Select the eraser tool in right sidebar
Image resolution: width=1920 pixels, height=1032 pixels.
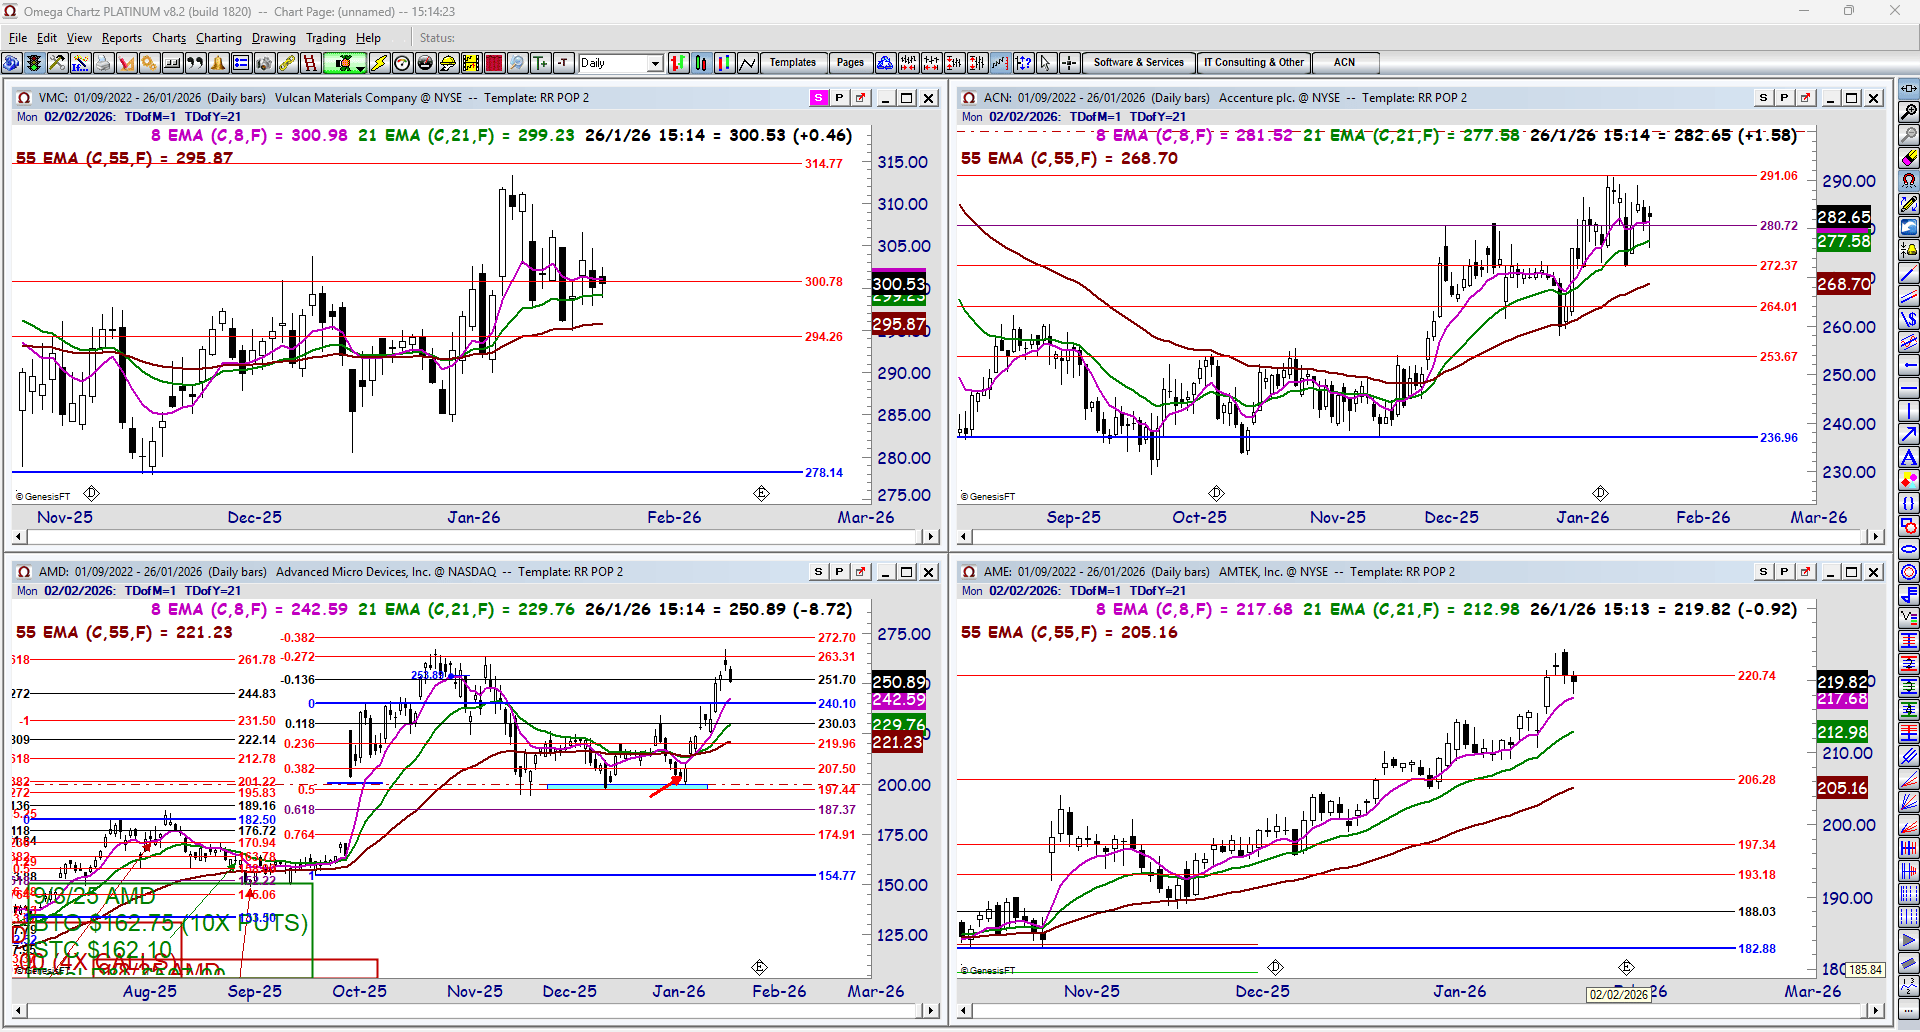tap(1909, 158)
